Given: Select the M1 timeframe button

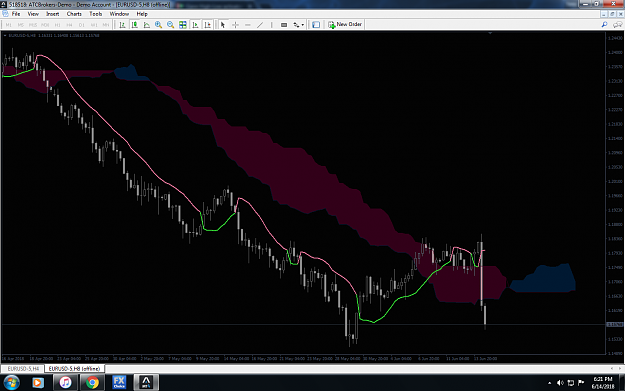Looking at the screenshot, I should click(9, 25).
